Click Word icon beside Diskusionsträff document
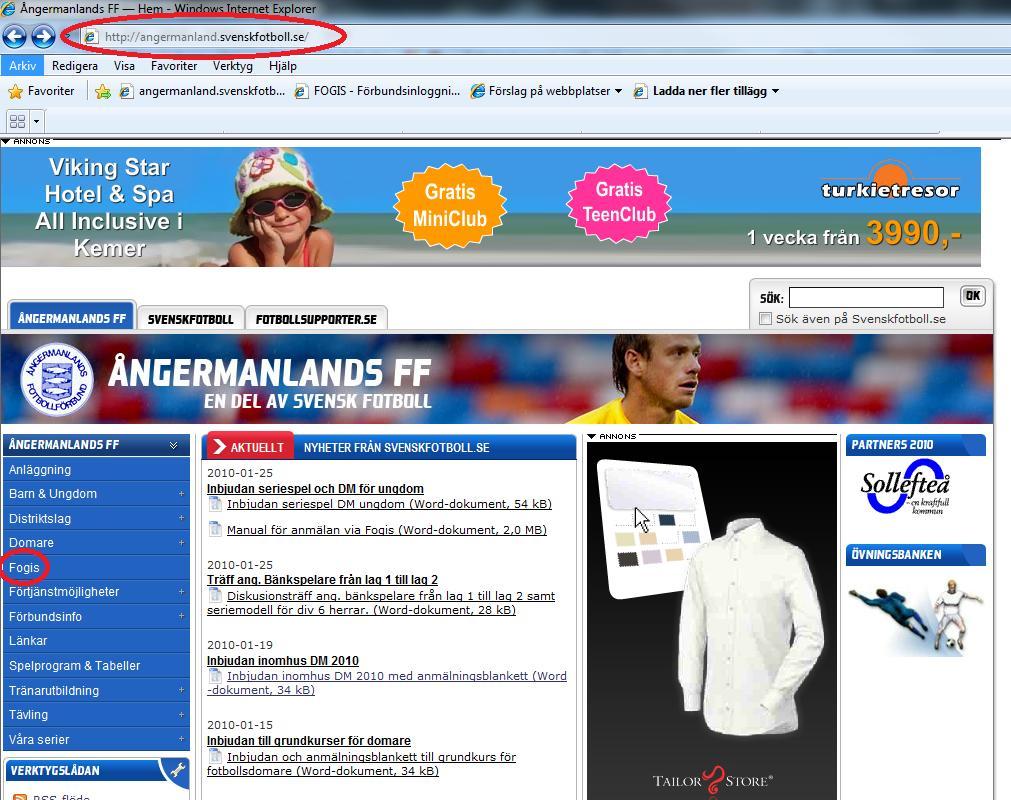This screenshot has height=800, width=1011. (x=215, y=596)
